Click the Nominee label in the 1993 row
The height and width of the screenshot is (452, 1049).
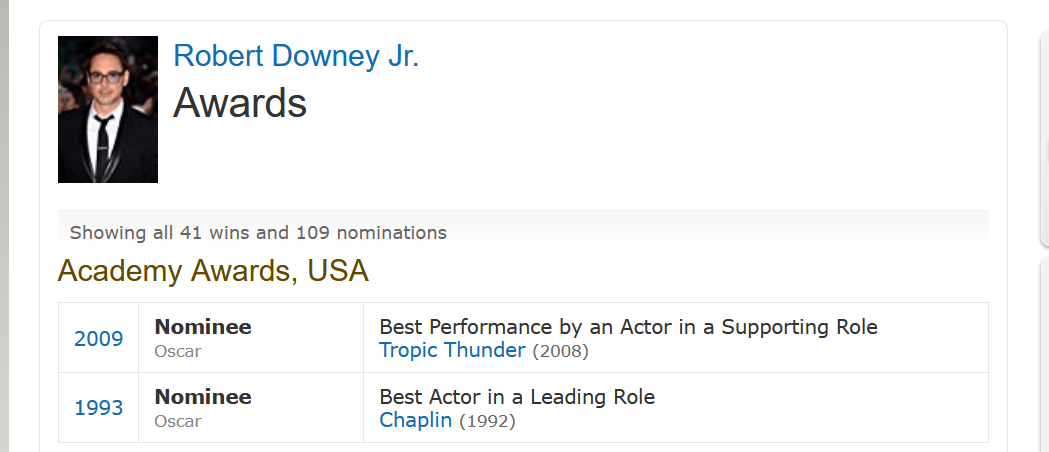(203, 397)
